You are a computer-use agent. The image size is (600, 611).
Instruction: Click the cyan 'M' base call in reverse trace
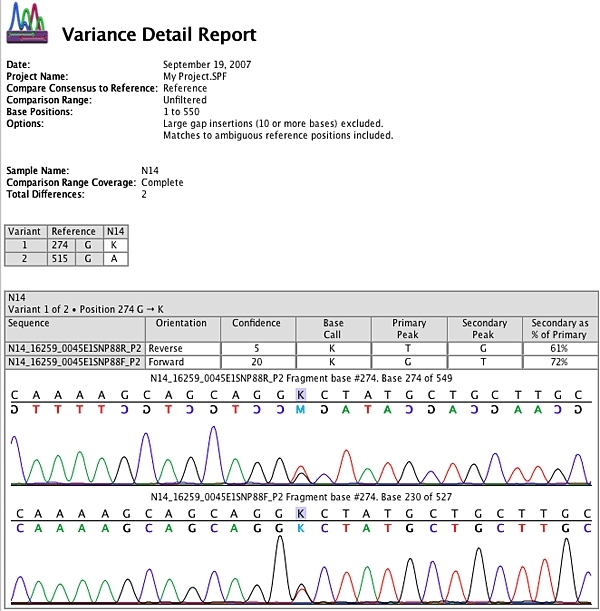coord(300,410)
